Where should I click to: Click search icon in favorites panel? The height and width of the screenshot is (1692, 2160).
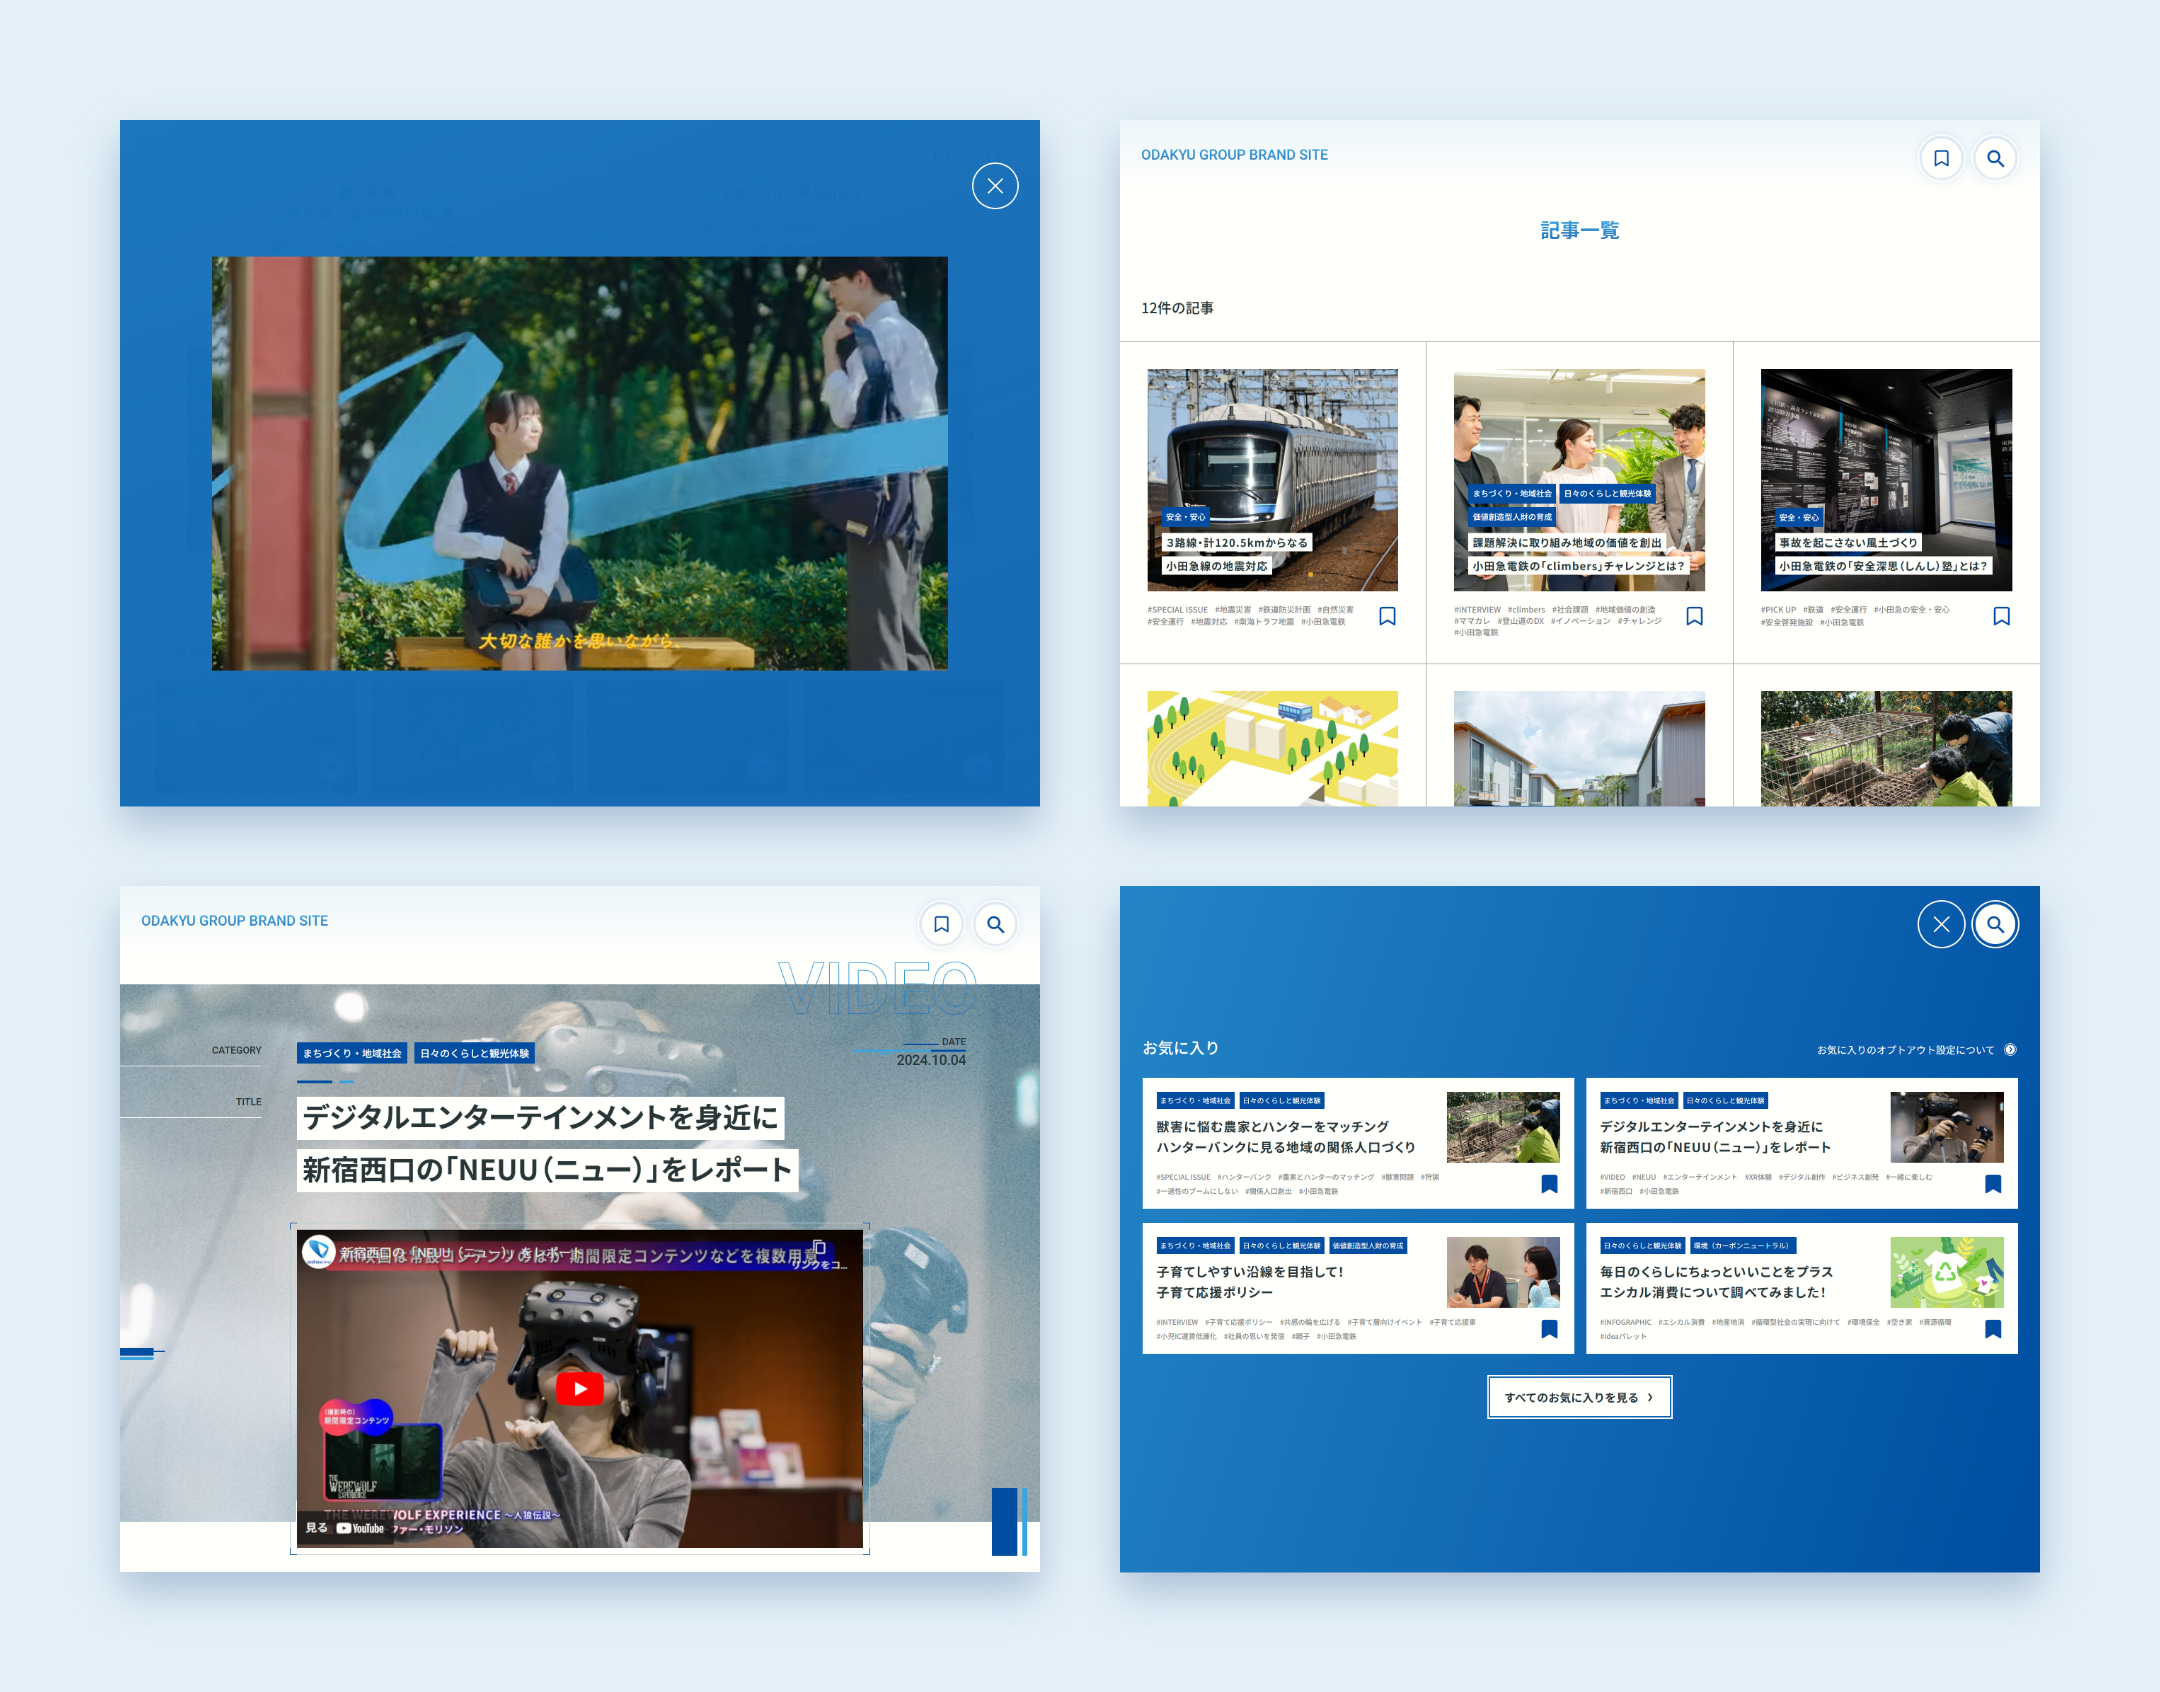pyautogui.click(x=1995, y=924)
